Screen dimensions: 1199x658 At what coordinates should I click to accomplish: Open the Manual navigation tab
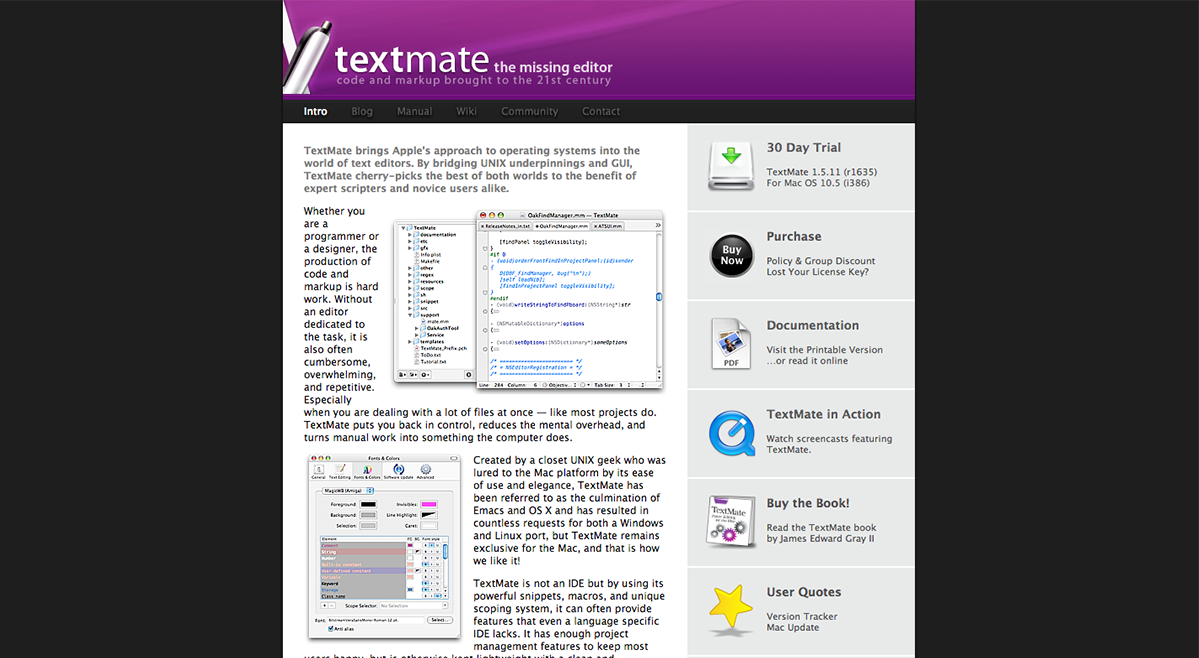(x=414, y=112)
